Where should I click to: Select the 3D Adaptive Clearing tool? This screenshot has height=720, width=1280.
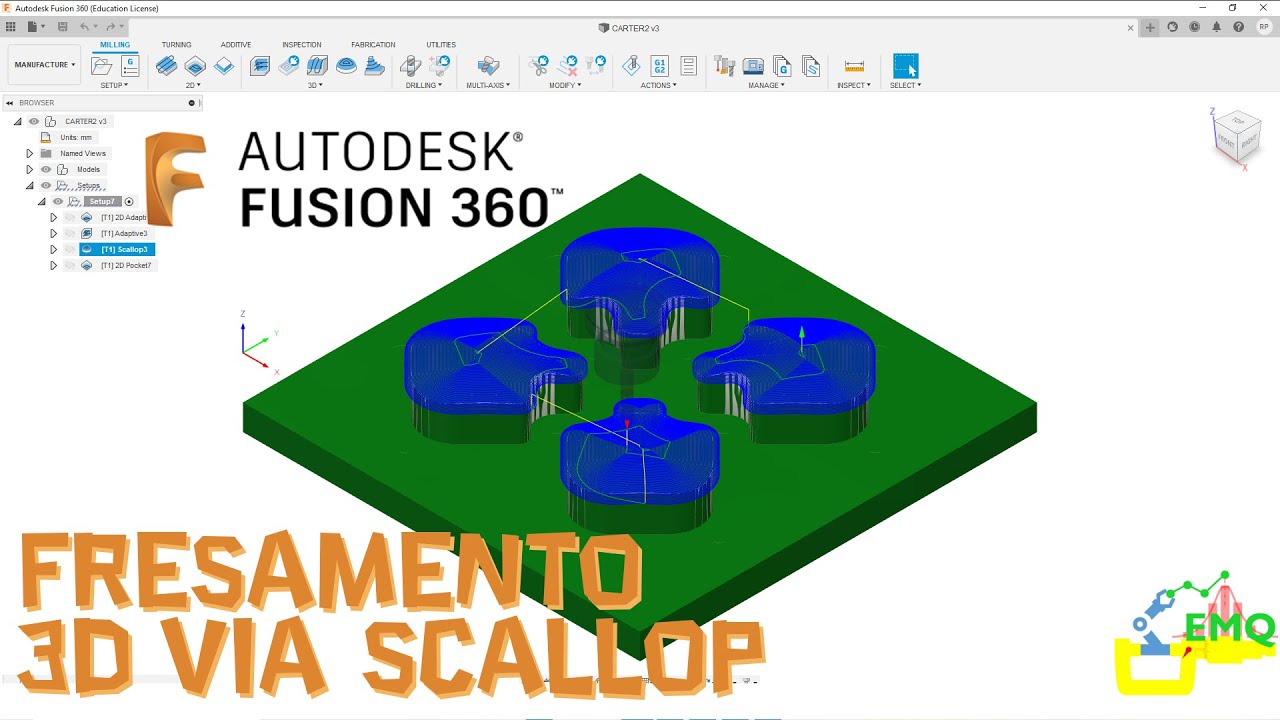(x=260, y=66)
